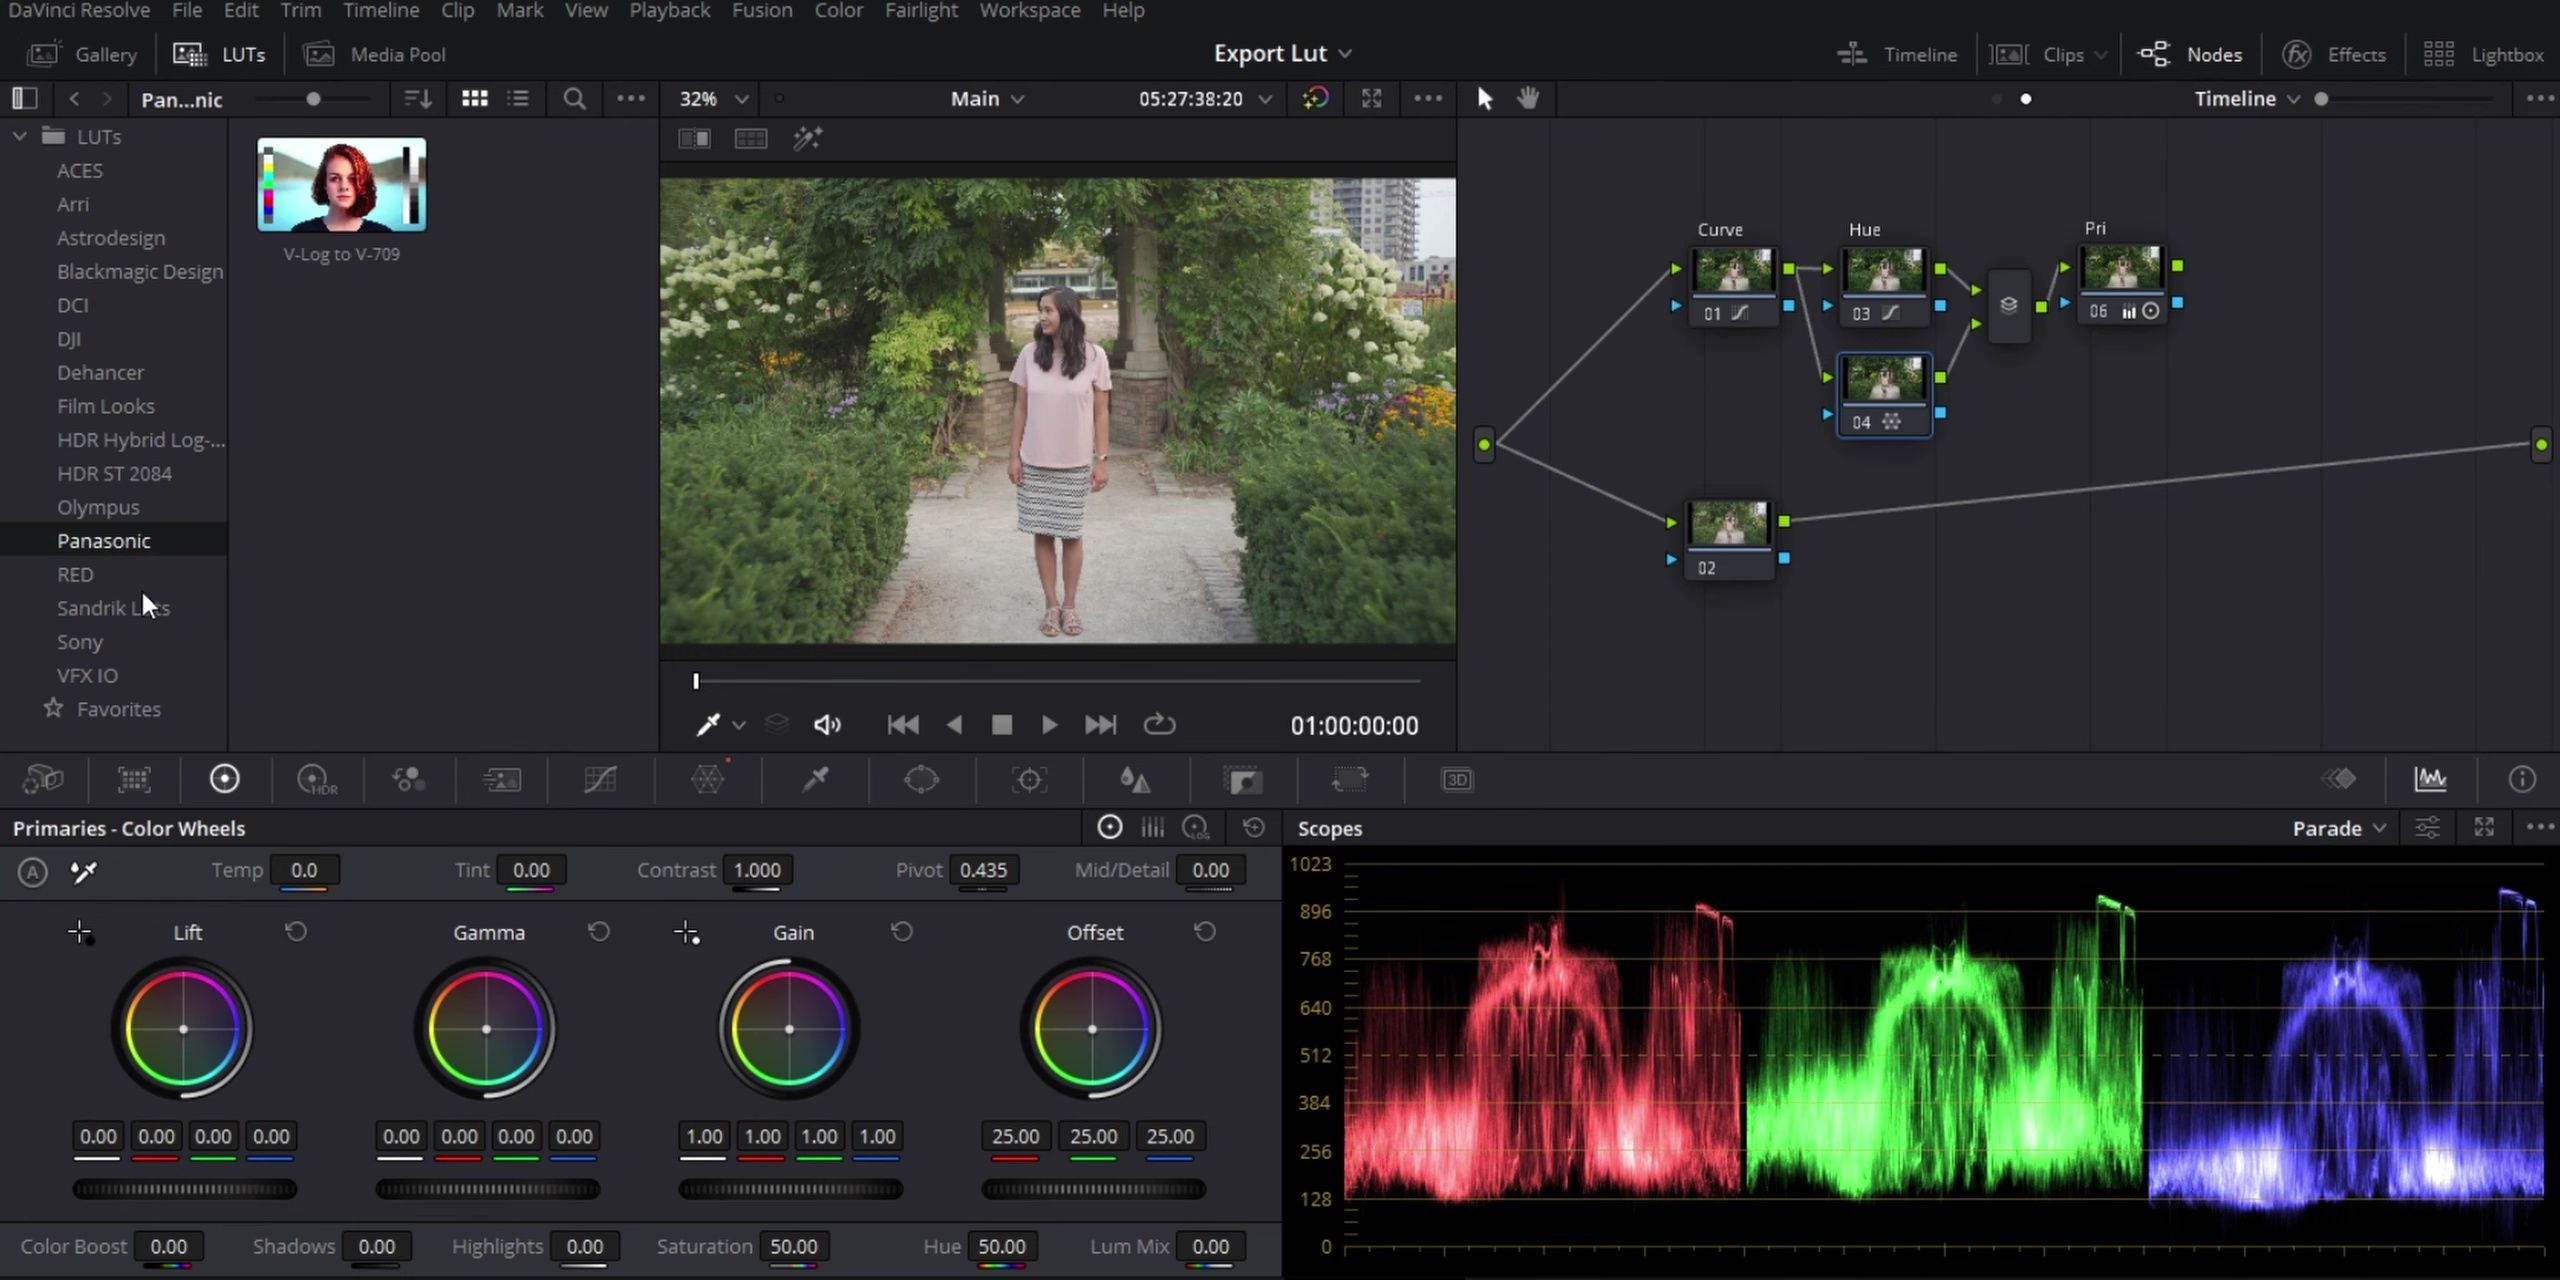Open the Blur and Sharpen palette
This screenshot has height=1280, width=2560.
pos(1135,779)
